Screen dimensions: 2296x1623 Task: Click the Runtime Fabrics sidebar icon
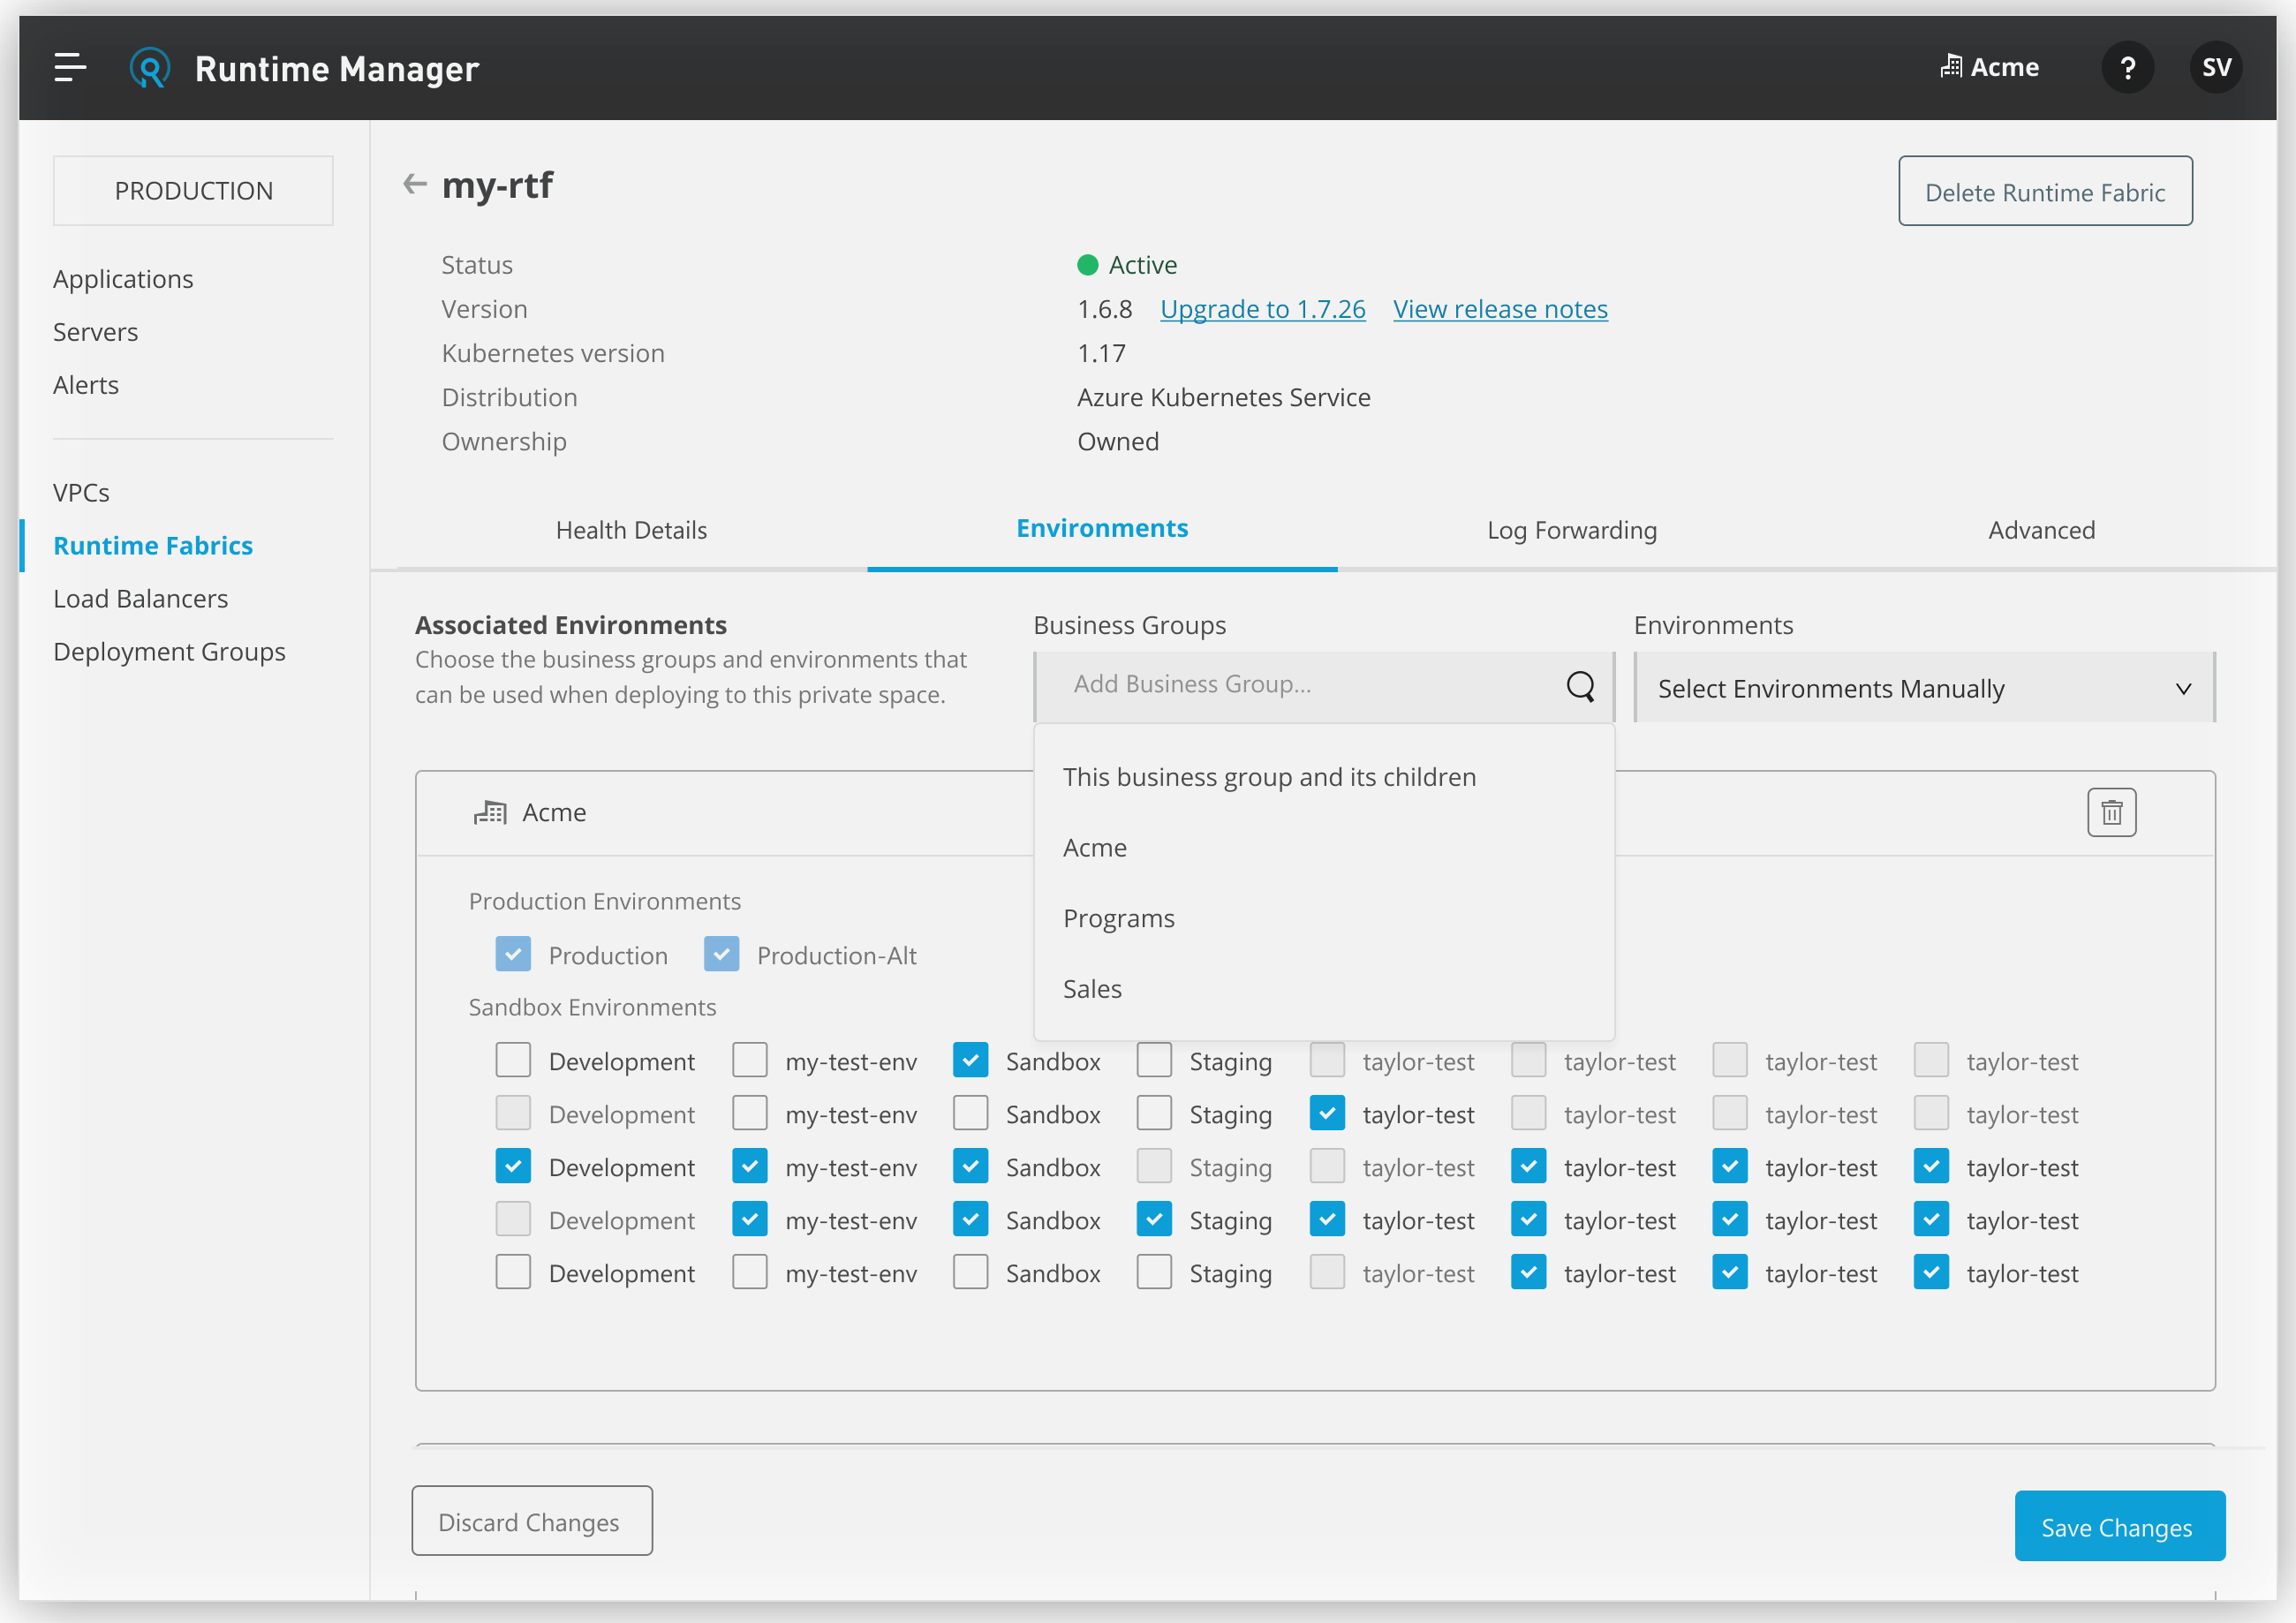click(153, 543)
